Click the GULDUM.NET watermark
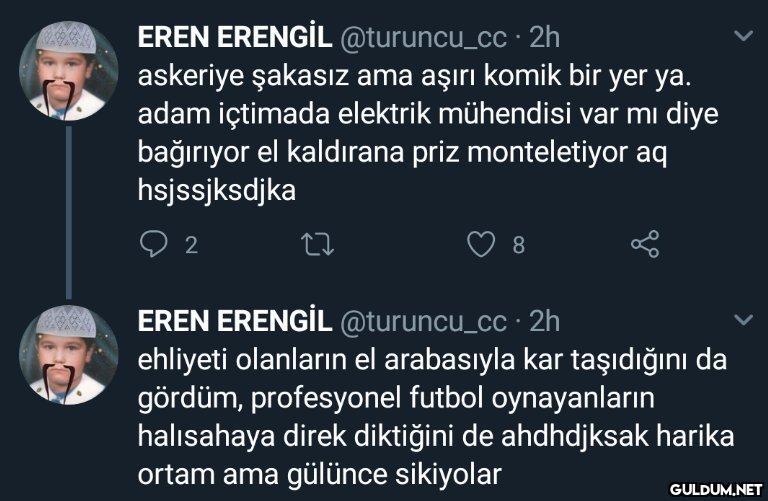 pyautogui.click(x=715, y=489)
